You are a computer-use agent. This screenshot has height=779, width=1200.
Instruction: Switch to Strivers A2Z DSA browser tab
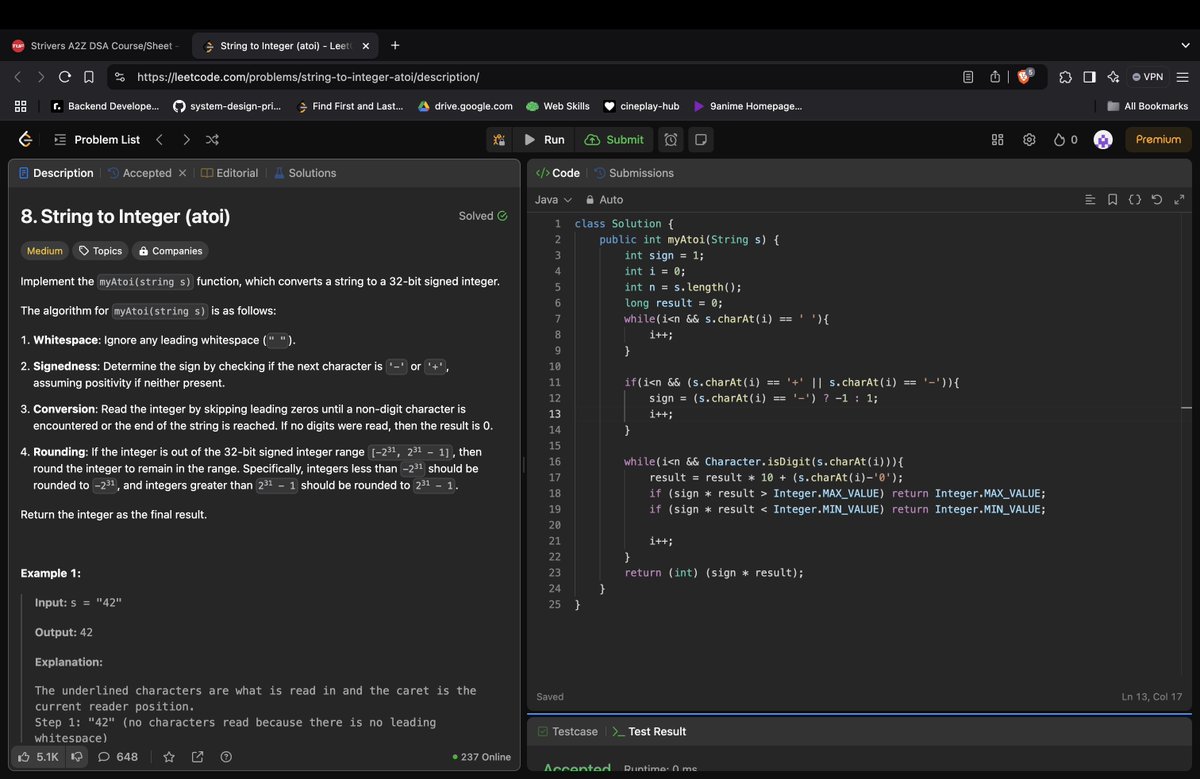(95, 46)
